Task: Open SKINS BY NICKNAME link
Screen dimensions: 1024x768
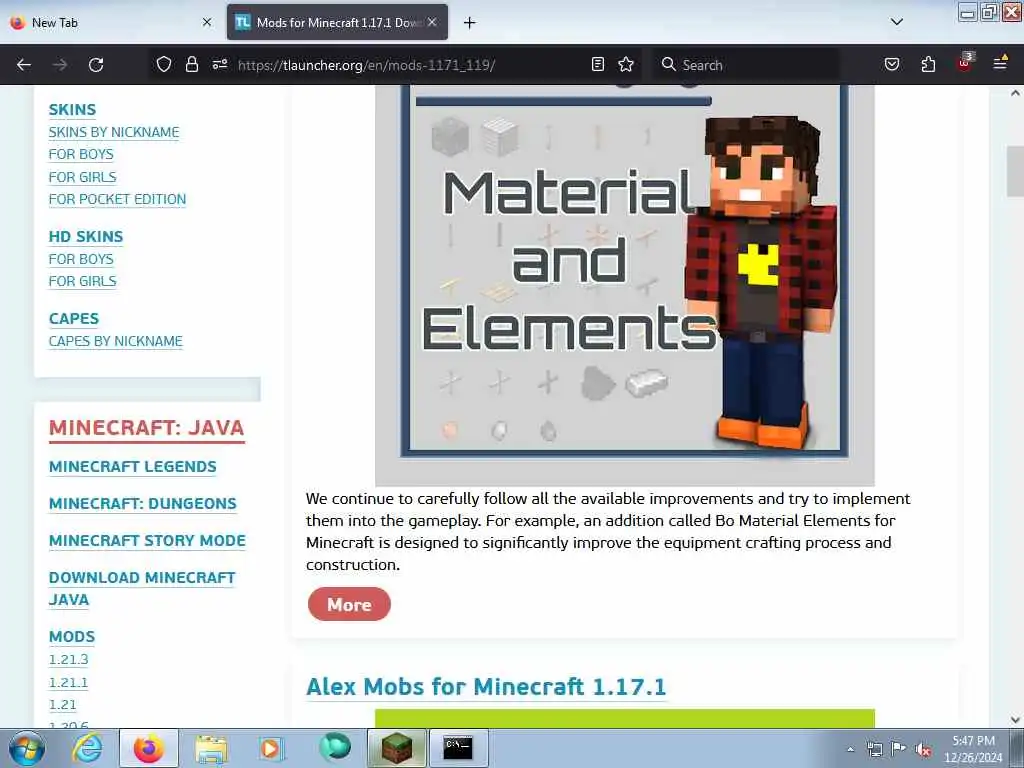Action: (114, 132)
